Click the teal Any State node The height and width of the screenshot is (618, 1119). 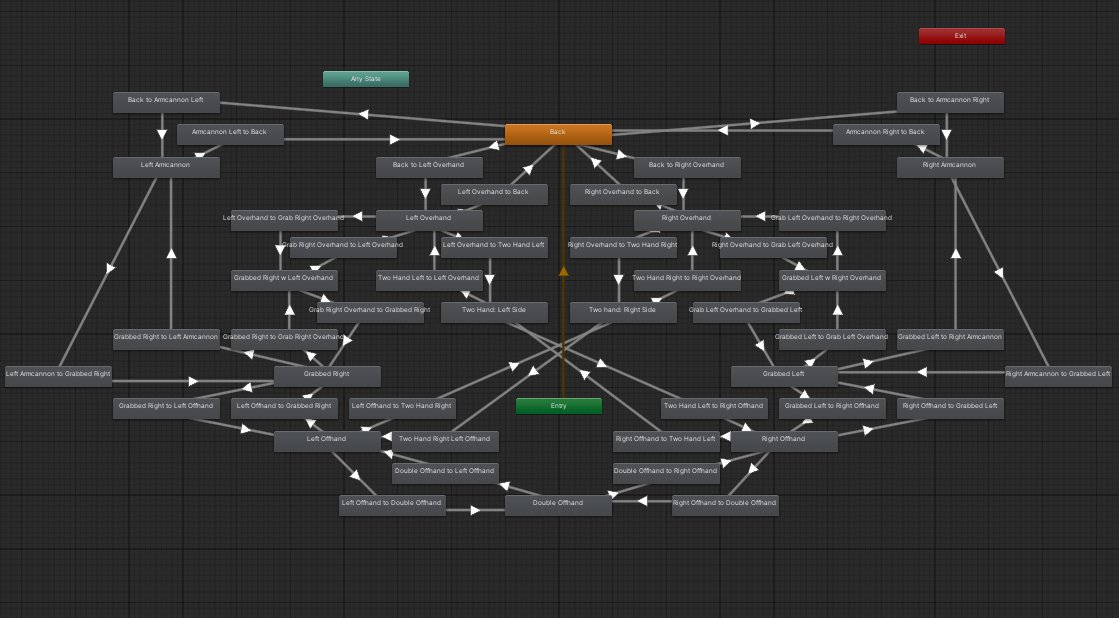pyautogui.click(x=365, y=79)
